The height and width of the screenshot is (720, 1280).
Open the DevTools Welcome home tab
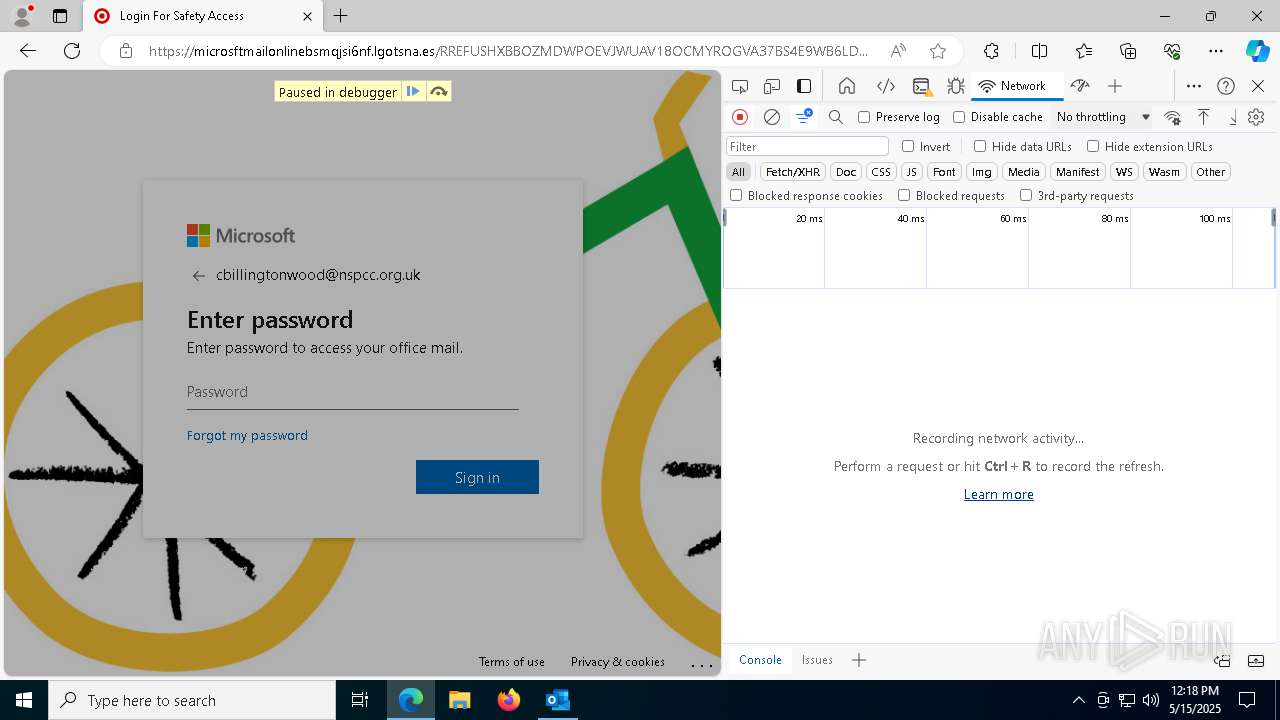[x=847, y=86]
